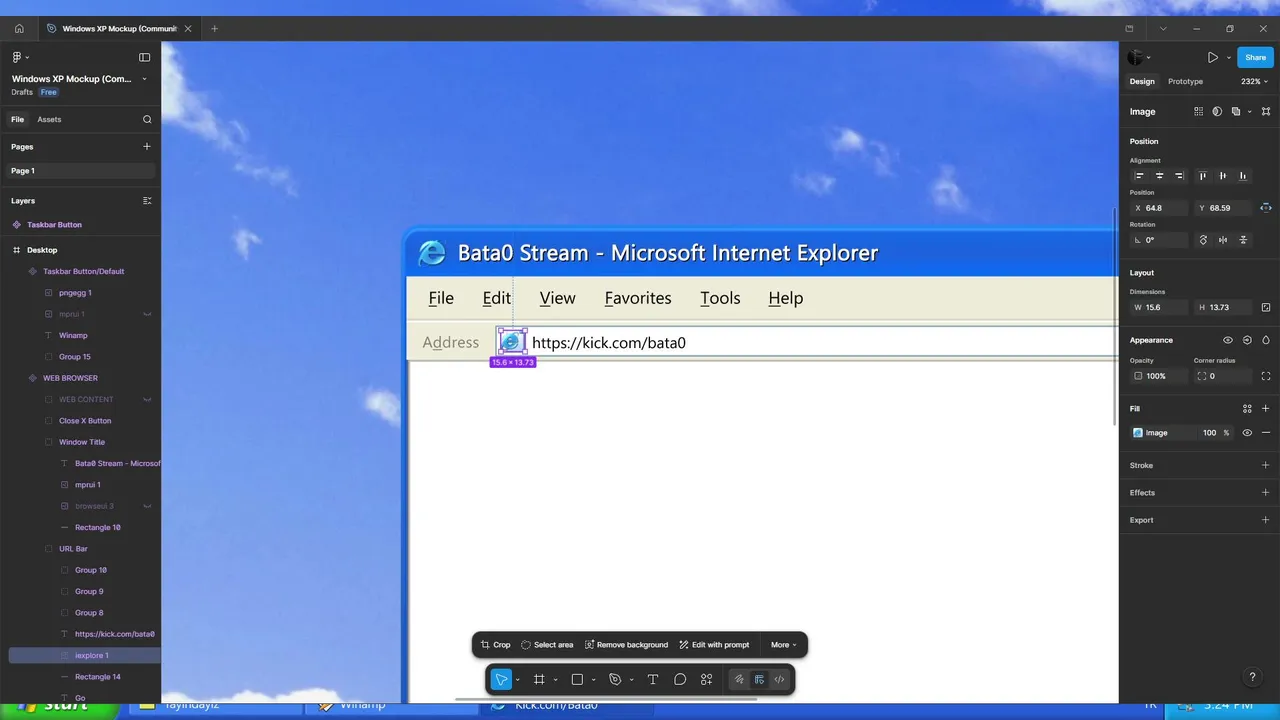1280x720 pixels.
Task: Remove the Image fill with minus
Action: point(1266,433)
